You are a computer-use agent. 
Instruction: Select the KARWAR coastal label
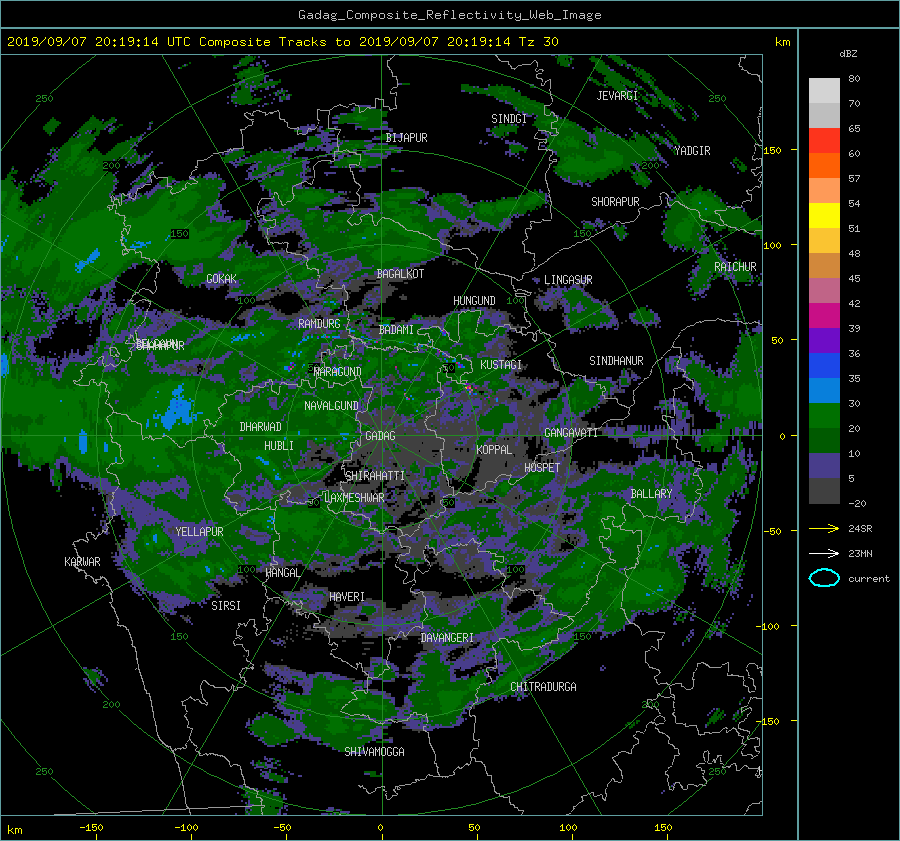pyautogui.click(x=82, y=562)
